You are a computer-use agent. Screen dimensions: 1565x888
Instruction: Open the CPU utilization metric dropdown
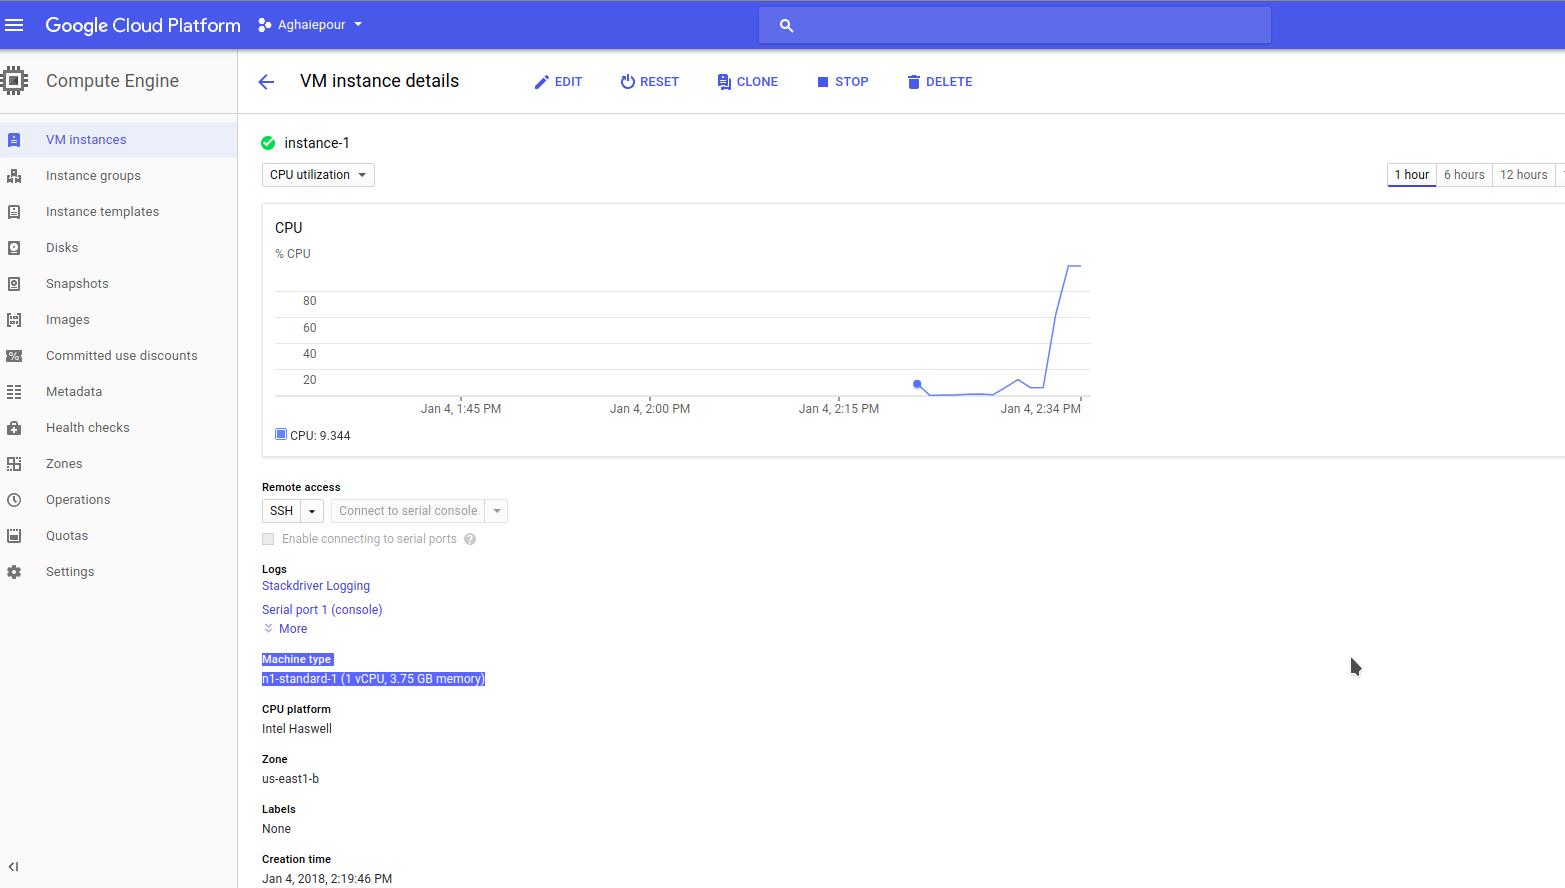(x=318, y=175)
